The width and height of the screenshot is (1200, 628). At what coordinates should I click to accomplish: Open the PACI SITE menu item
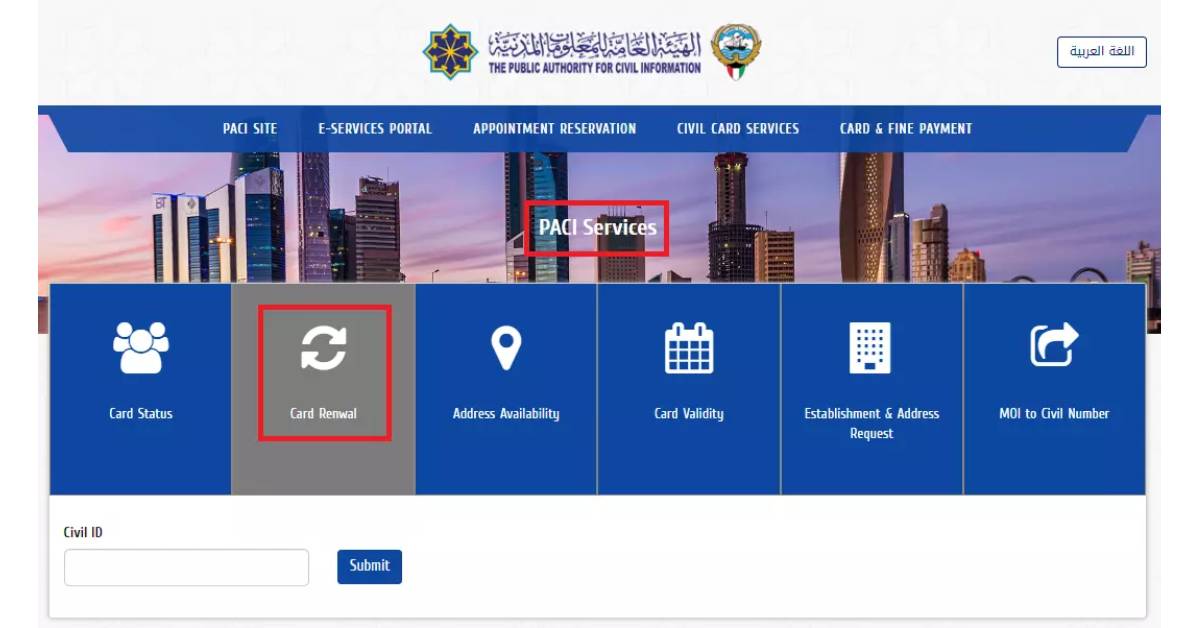coord(250,129)
